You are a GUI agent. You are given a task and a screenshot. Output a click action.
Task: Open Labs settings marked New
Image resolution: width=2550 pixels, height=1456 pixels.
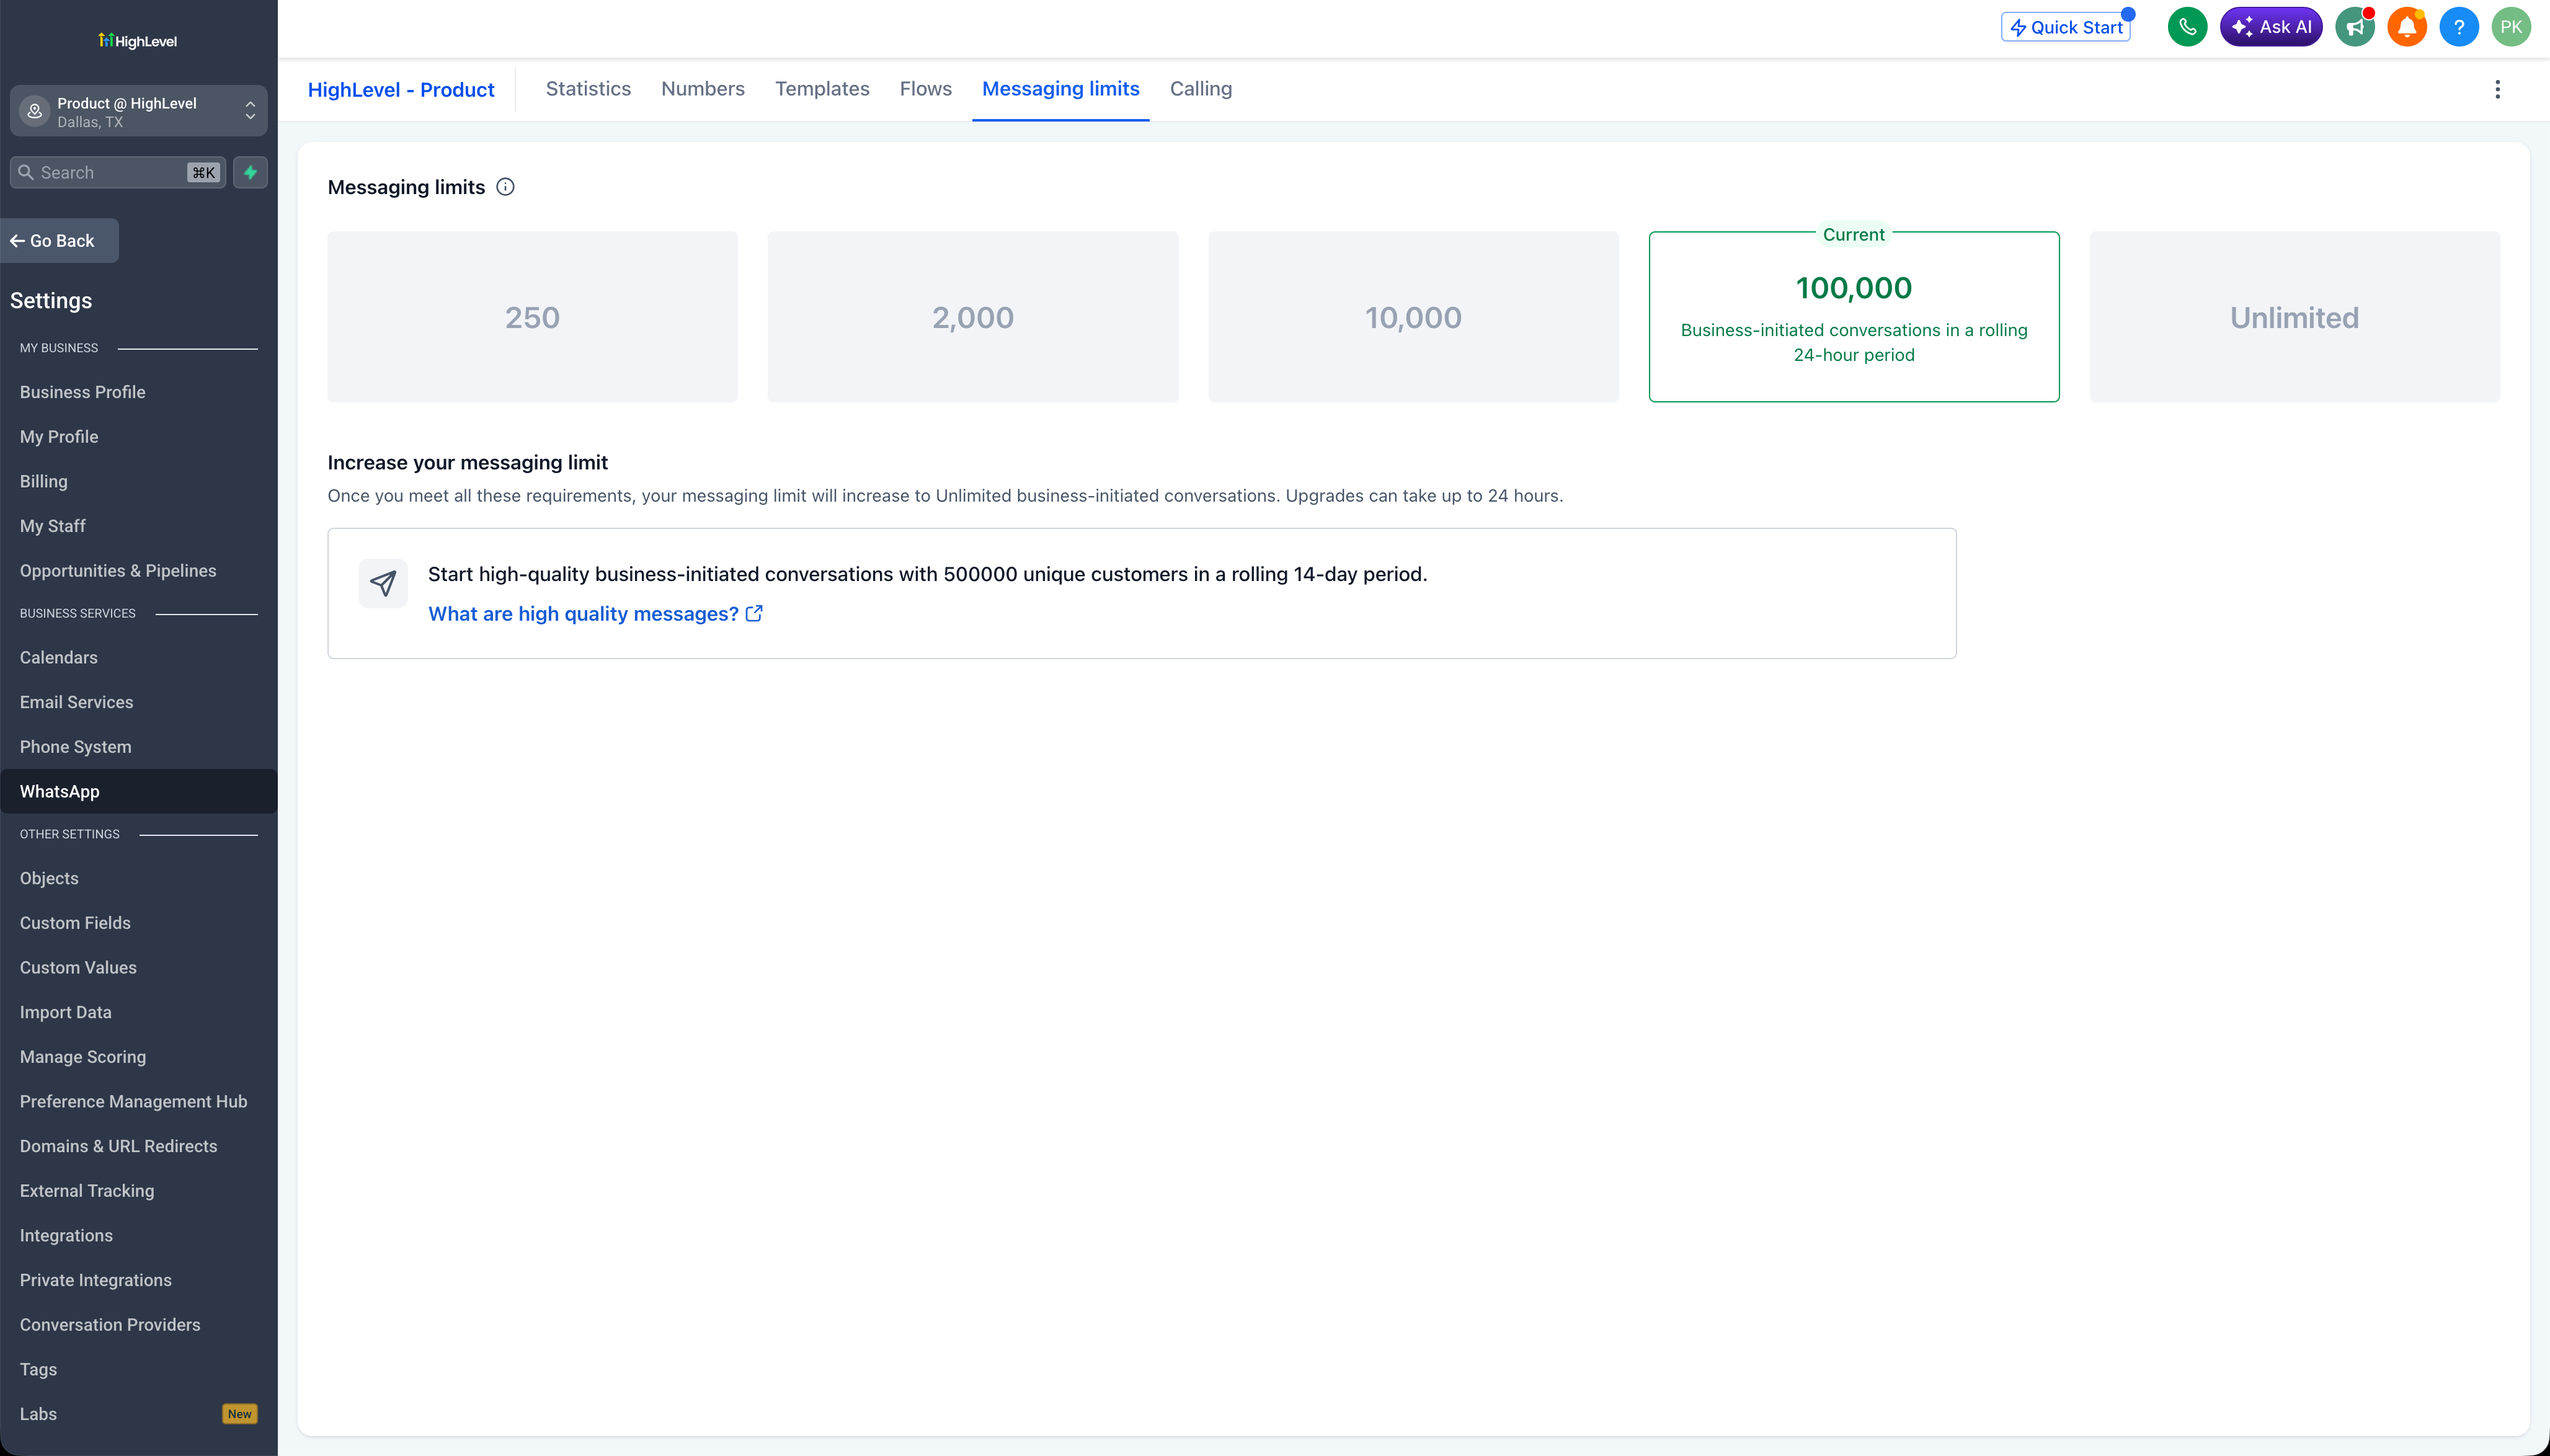point(139,1414)
